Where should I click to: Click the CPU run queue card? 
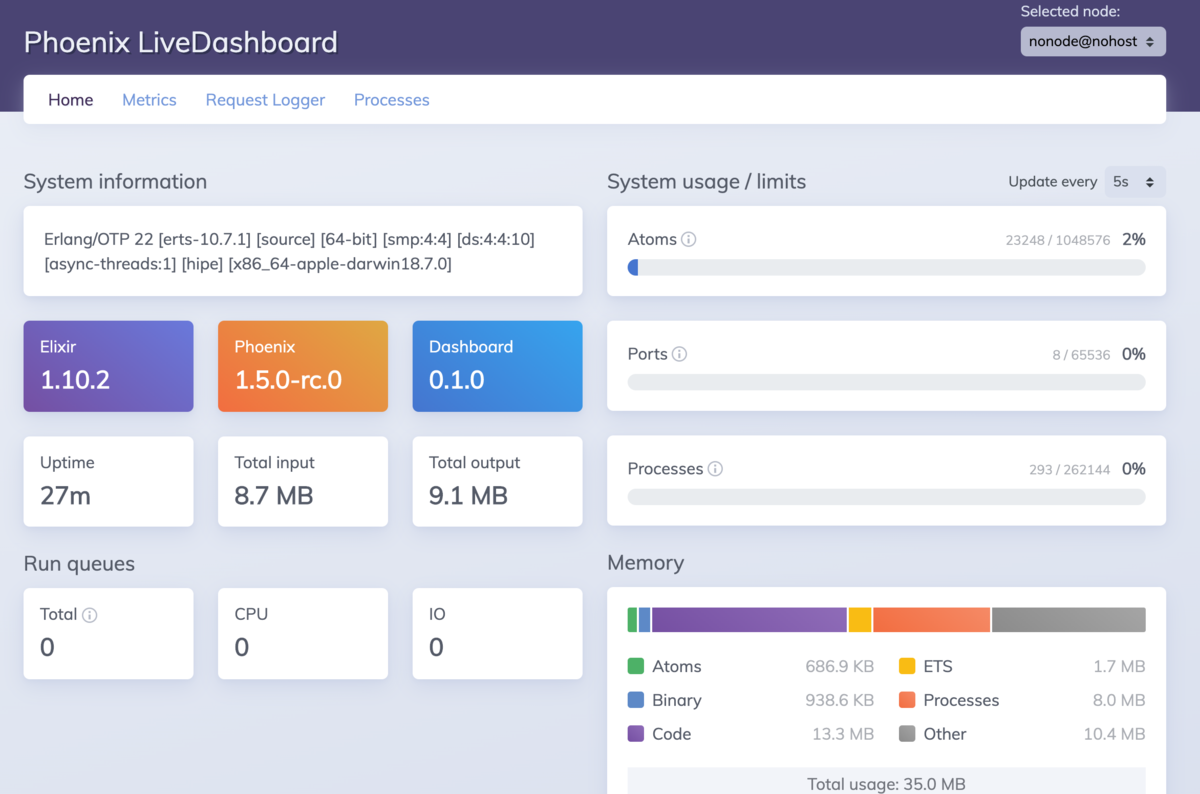click(303, 634)
